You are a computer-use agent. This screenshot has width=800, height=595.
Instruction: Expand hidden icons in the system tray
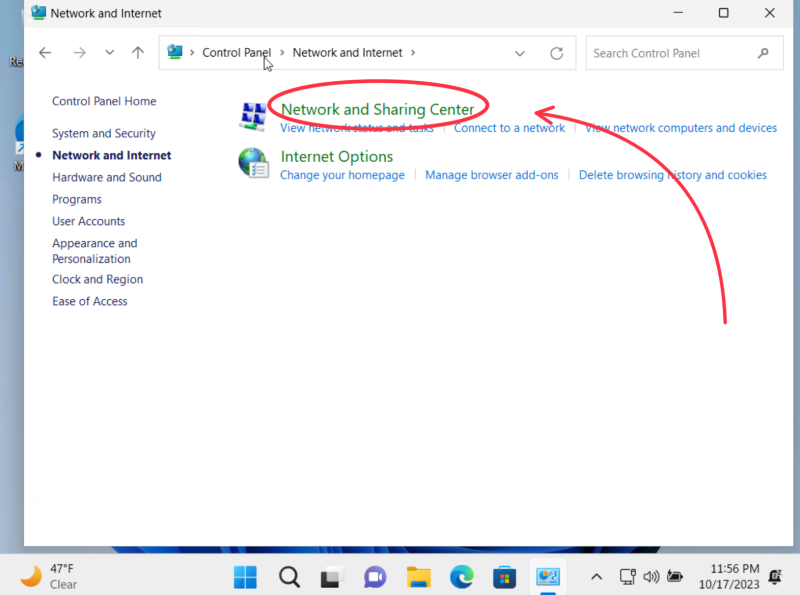(597, 577)
